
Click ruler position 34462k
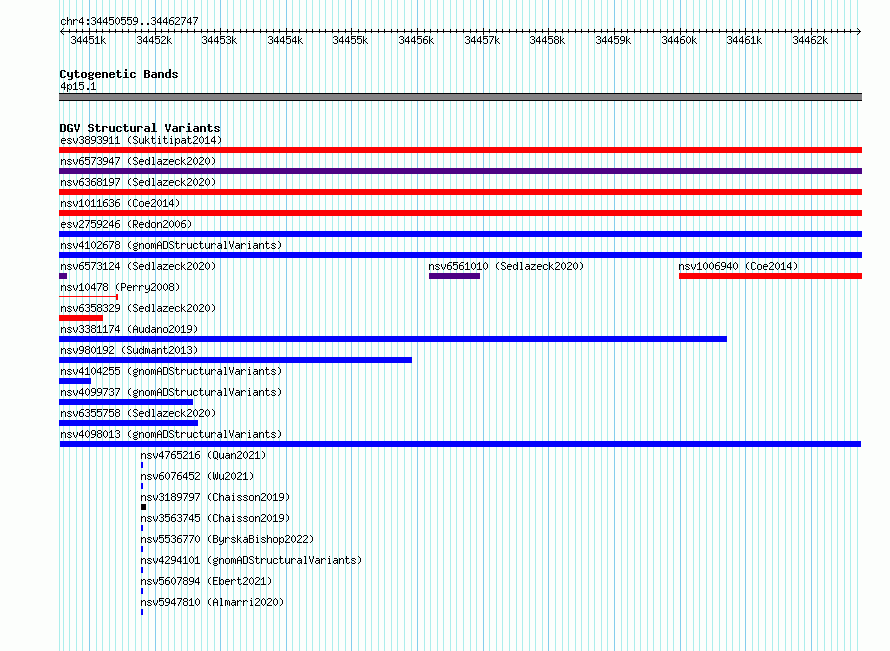pos(810,40)
